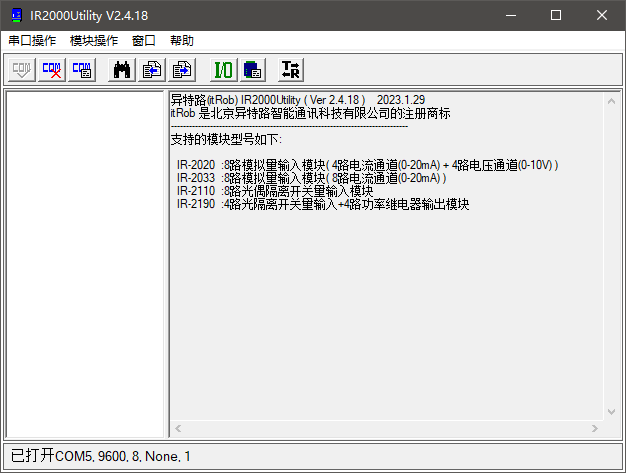626x473 pixels.
Task: Open COM port settings toolbar icon
Action: coord(82,70)
